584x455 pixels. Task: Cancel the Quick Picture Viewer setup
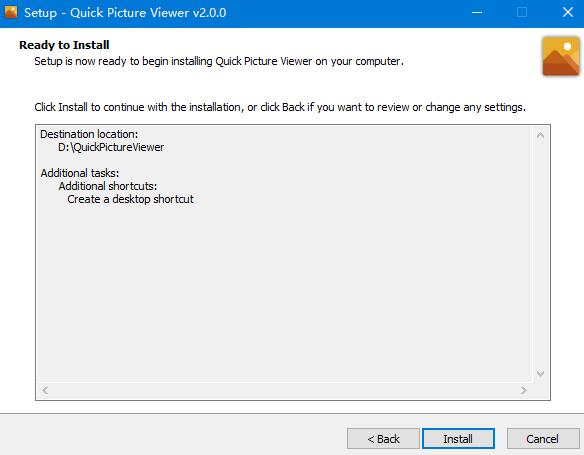coord(543,439)
